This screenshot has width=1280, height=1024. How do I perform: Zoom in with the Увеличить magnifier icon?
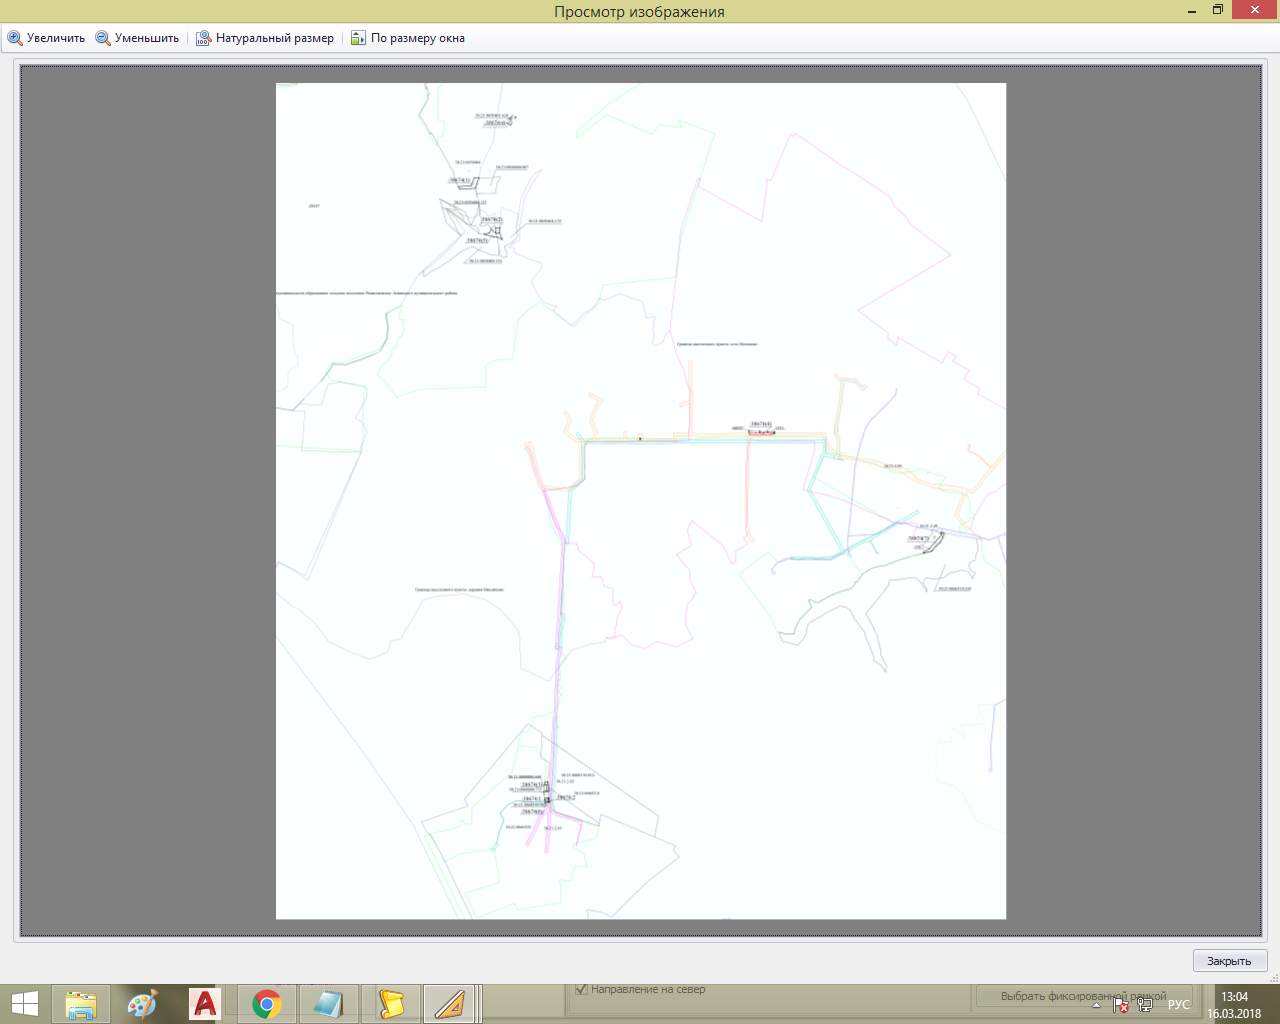[x=15, y=38]
